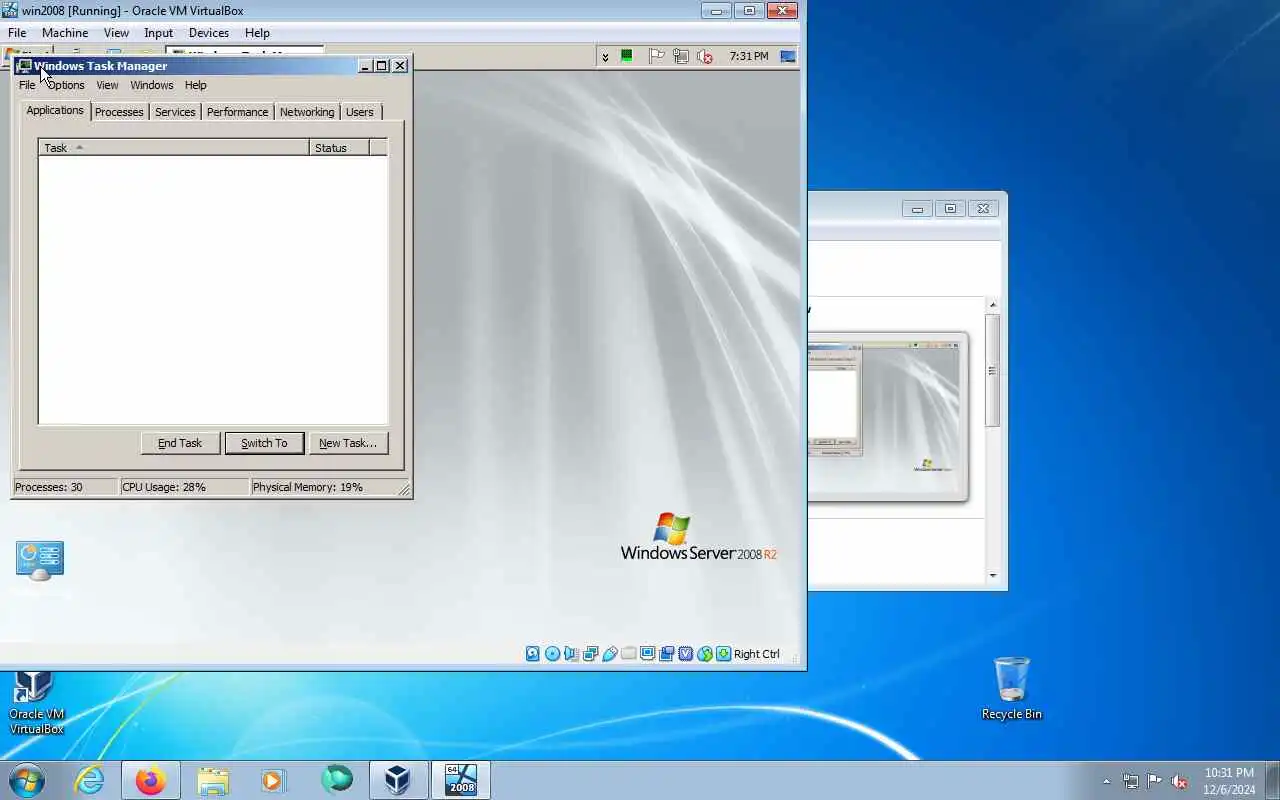1280x800 pixels.
Task: Click the guest clock showing 7:31 PM
Action: point(749,56)
